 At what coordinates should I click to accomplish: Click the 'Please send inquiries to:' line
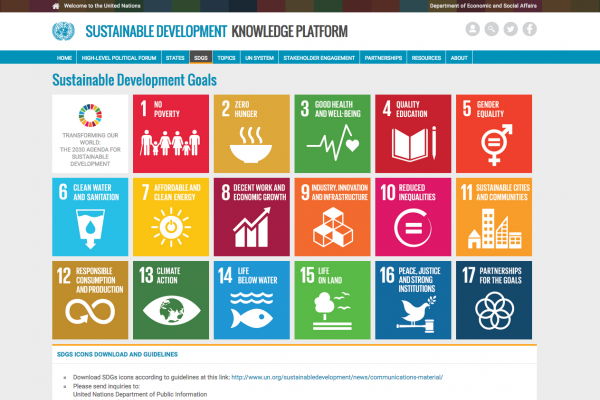tap(106, 386)
